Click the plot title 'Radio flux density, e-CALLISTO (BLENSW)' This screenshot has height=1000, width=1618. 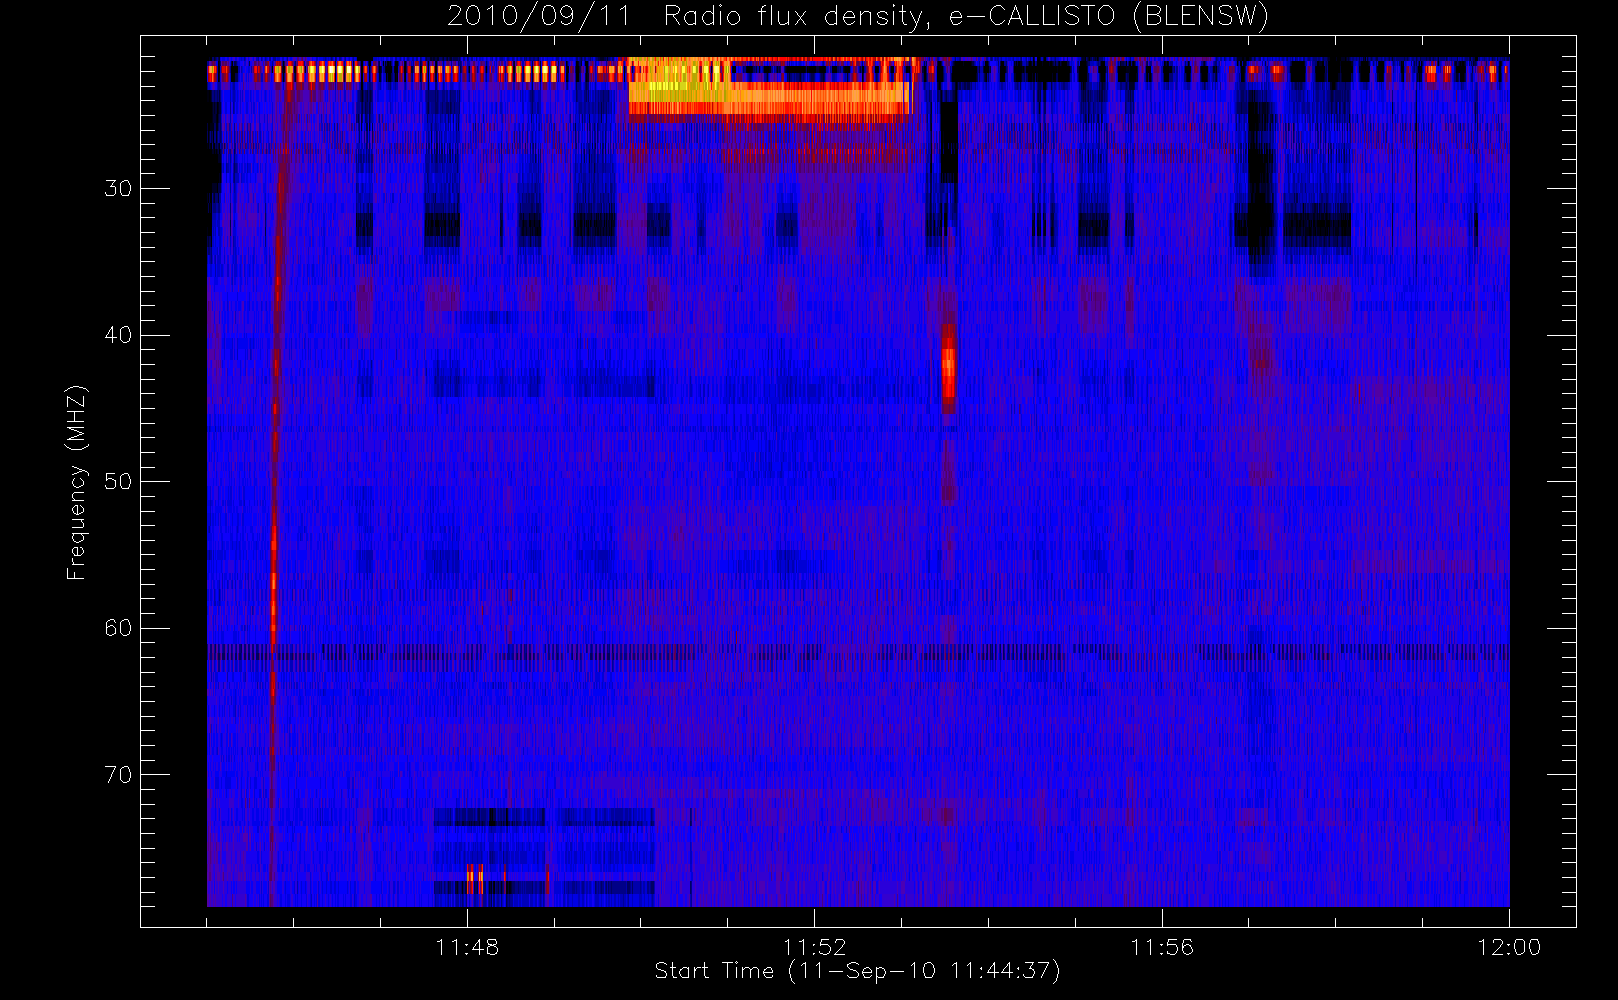pyautogui.click(x=966, y=16)
